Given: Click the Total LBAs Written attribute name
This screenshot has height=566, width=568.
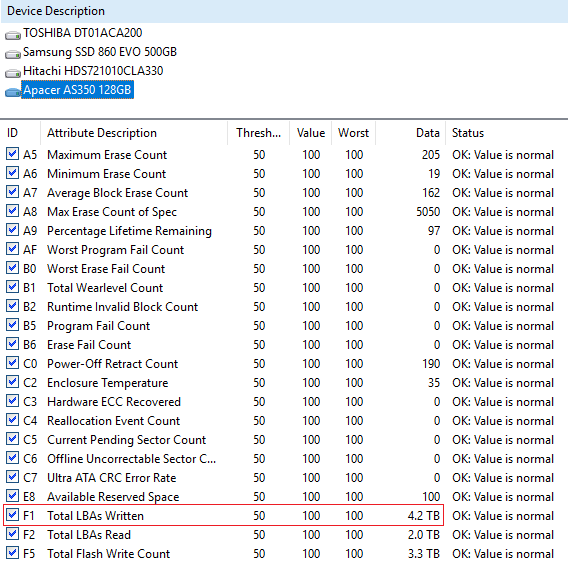Looking at the screenshot, I should (95, 516).
